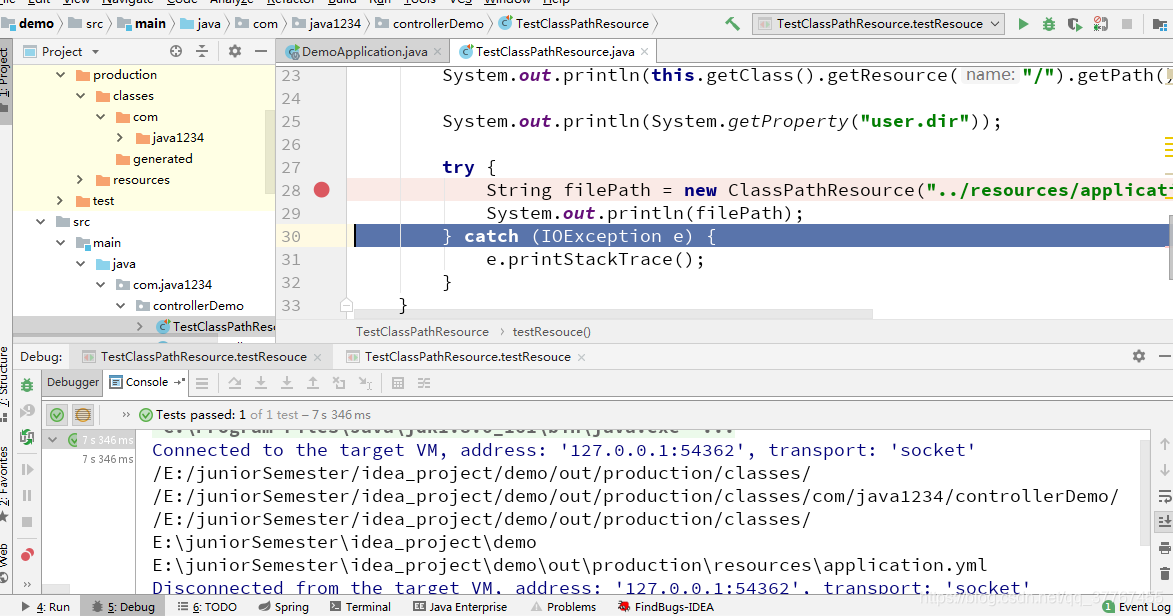Click the demo breadcrumb in navigation bar
The width and height of the screenshot is (1173, 616).
pyautogui.click(x=29, y=24)
